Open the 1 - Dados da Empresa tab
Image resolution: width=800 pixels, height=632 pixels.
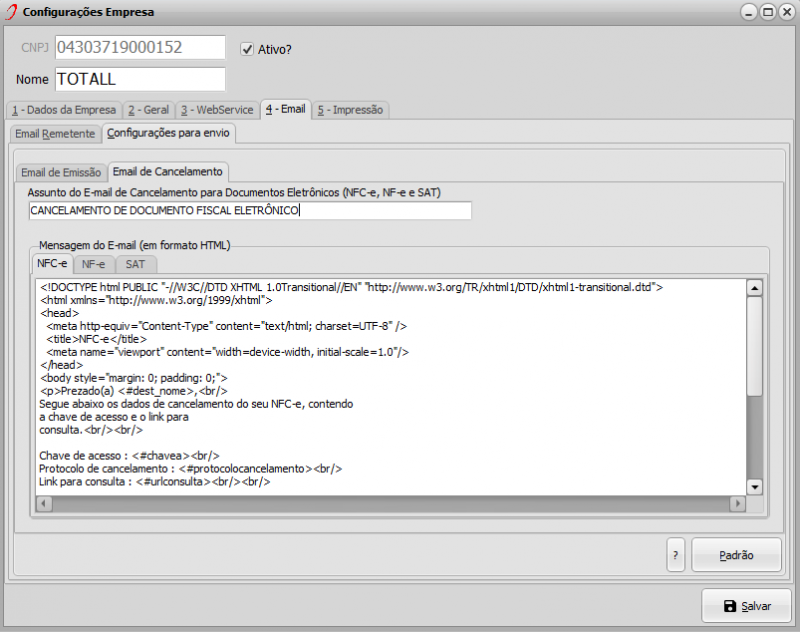pos(62,109)
